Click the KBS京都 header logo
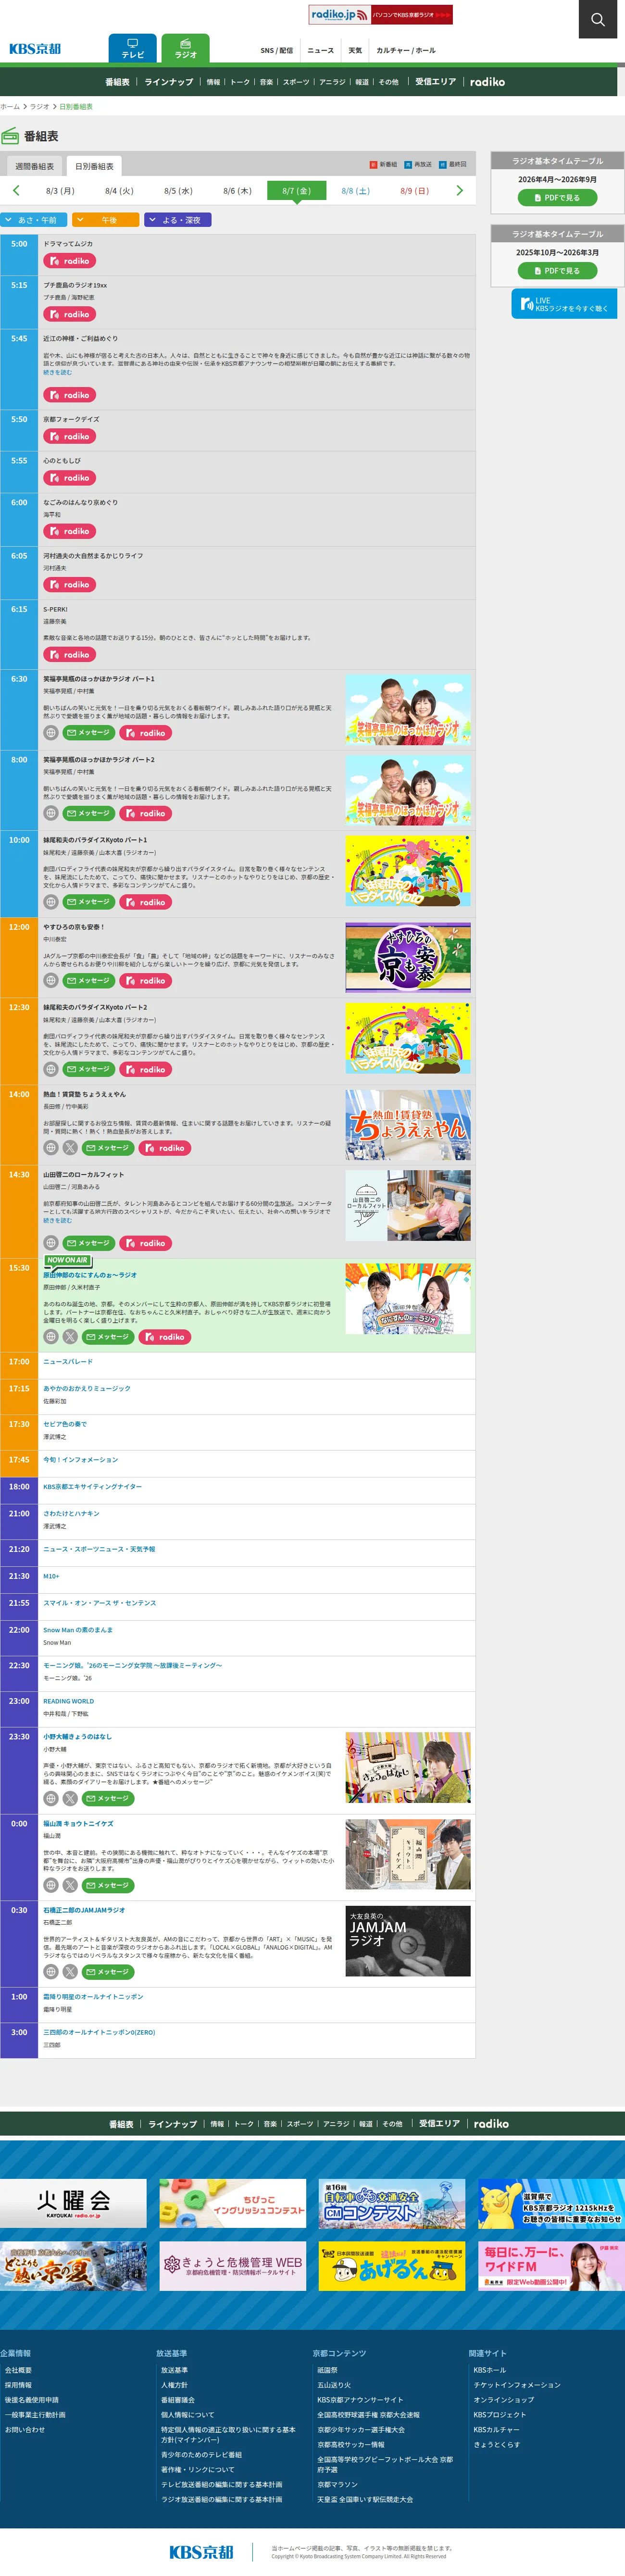625x2576 pixels. (x=35, y=48)
